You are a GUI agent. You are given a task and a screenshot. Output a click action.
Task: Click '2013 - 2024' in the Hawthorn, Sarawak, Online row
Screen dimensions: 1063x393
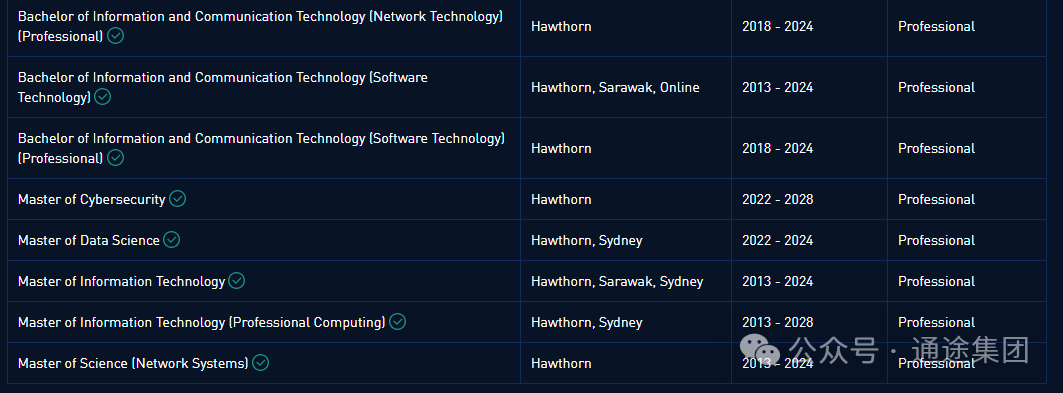point(778,87)
